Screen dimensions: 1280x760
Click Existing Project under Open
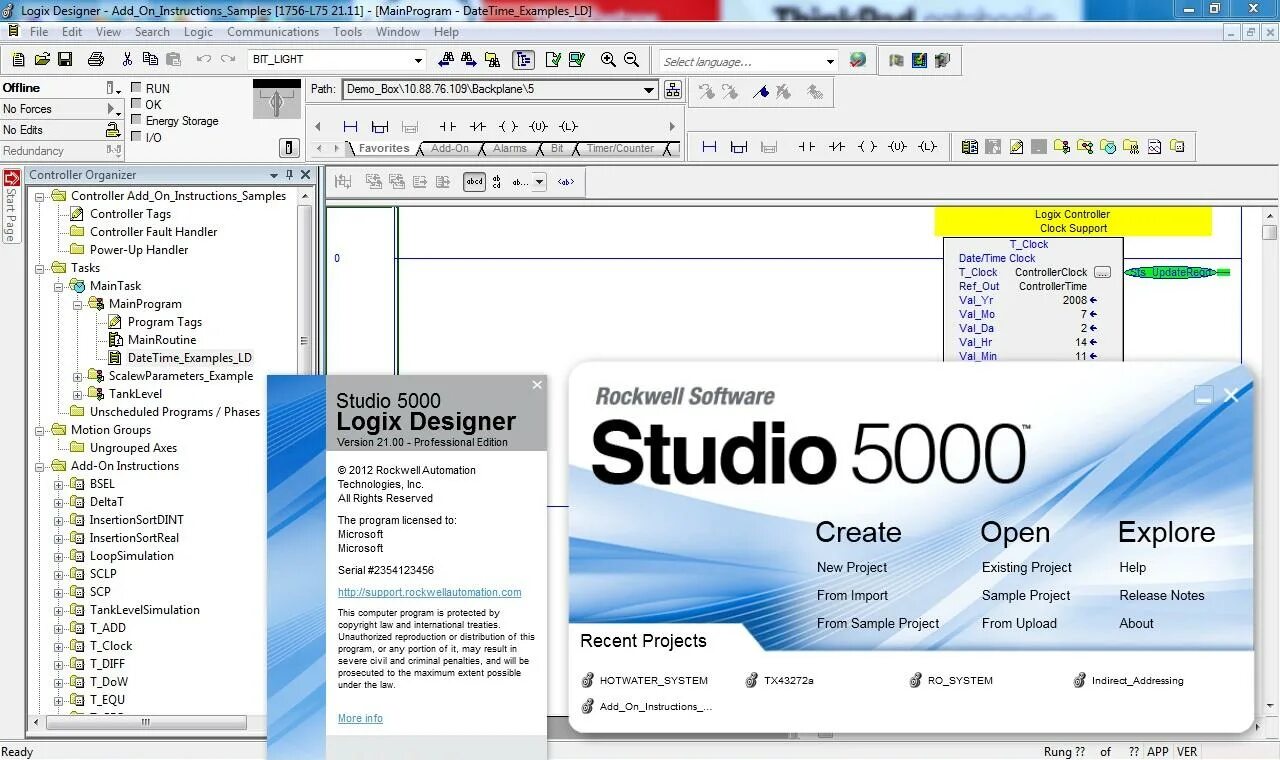pyautogui.click(x=1026, y=567)
